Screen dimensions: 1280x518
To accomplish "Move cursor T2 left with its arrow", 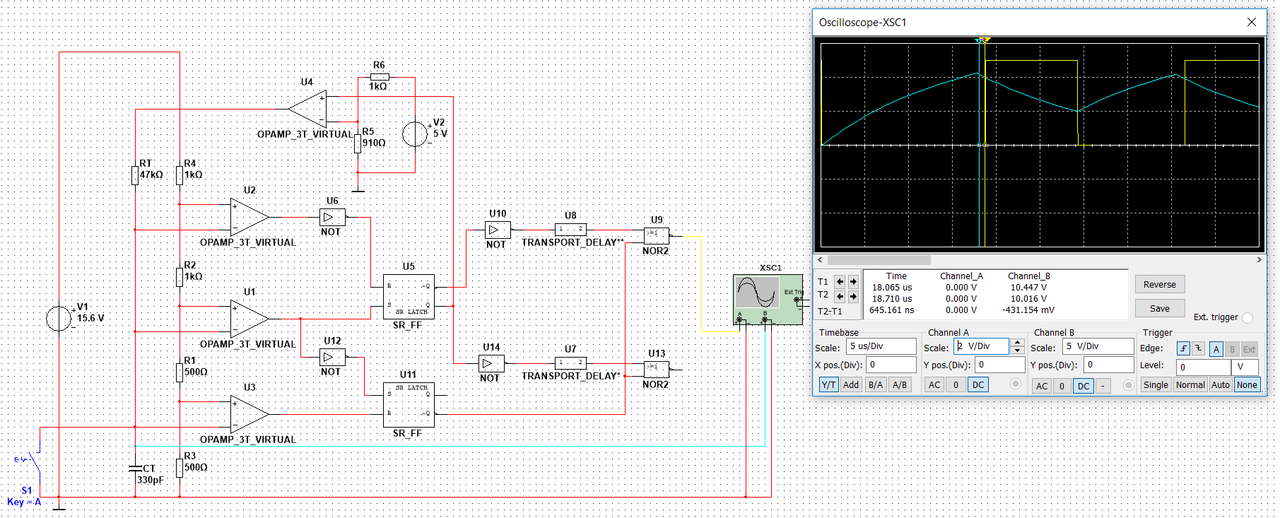I will pyautogui.click(x=840, y=296).
